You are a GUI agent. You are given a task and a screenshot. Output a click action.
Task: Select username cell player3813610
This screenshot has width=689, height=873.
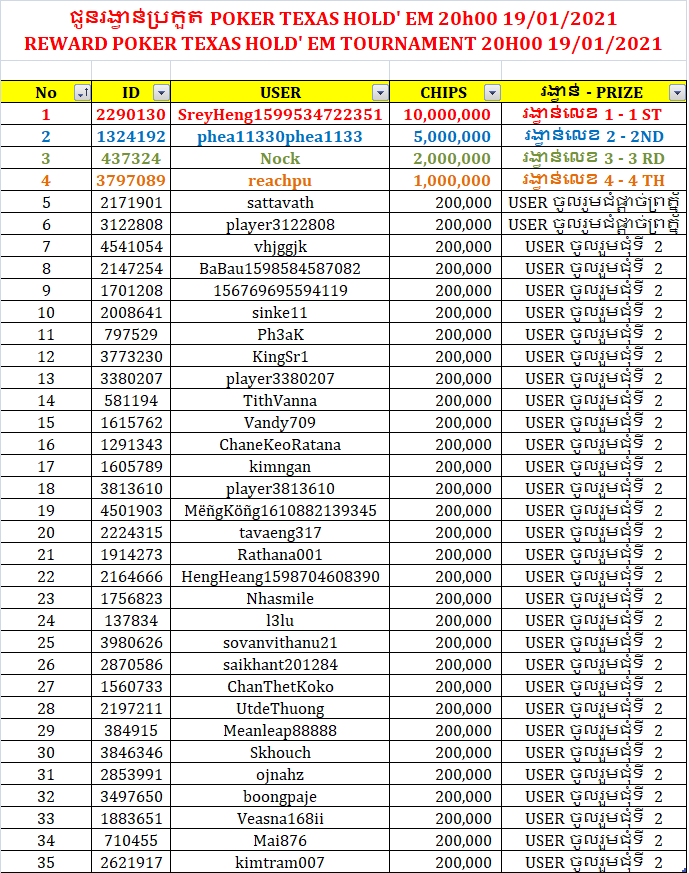tap(280, 488)
